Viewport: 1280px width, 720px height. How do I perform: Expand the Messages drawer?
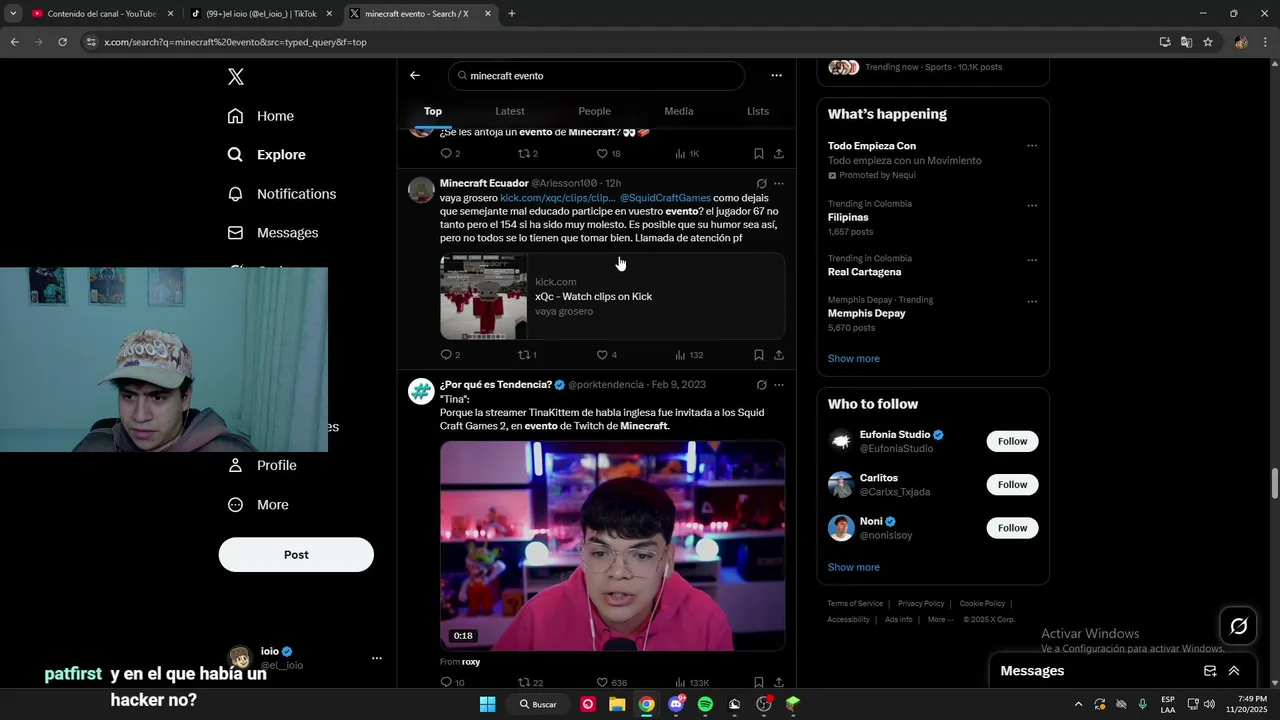[1234, 671]
